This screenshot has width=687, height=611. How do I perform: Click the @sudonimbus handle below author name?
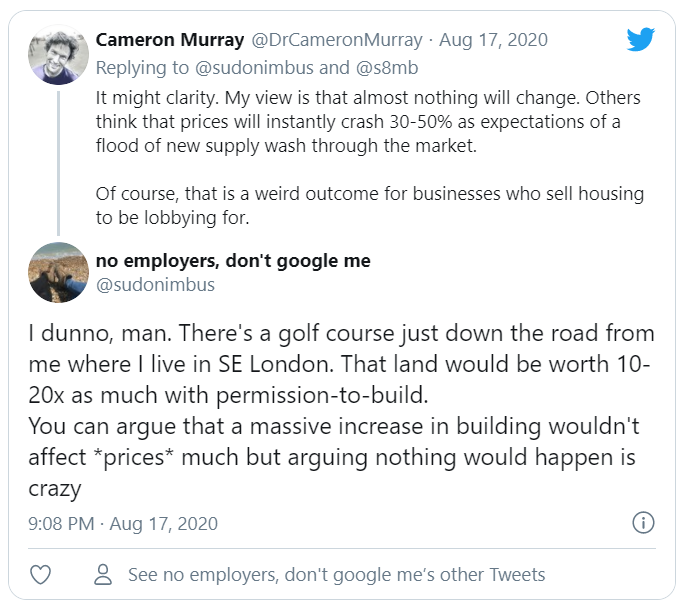point(155,285)
